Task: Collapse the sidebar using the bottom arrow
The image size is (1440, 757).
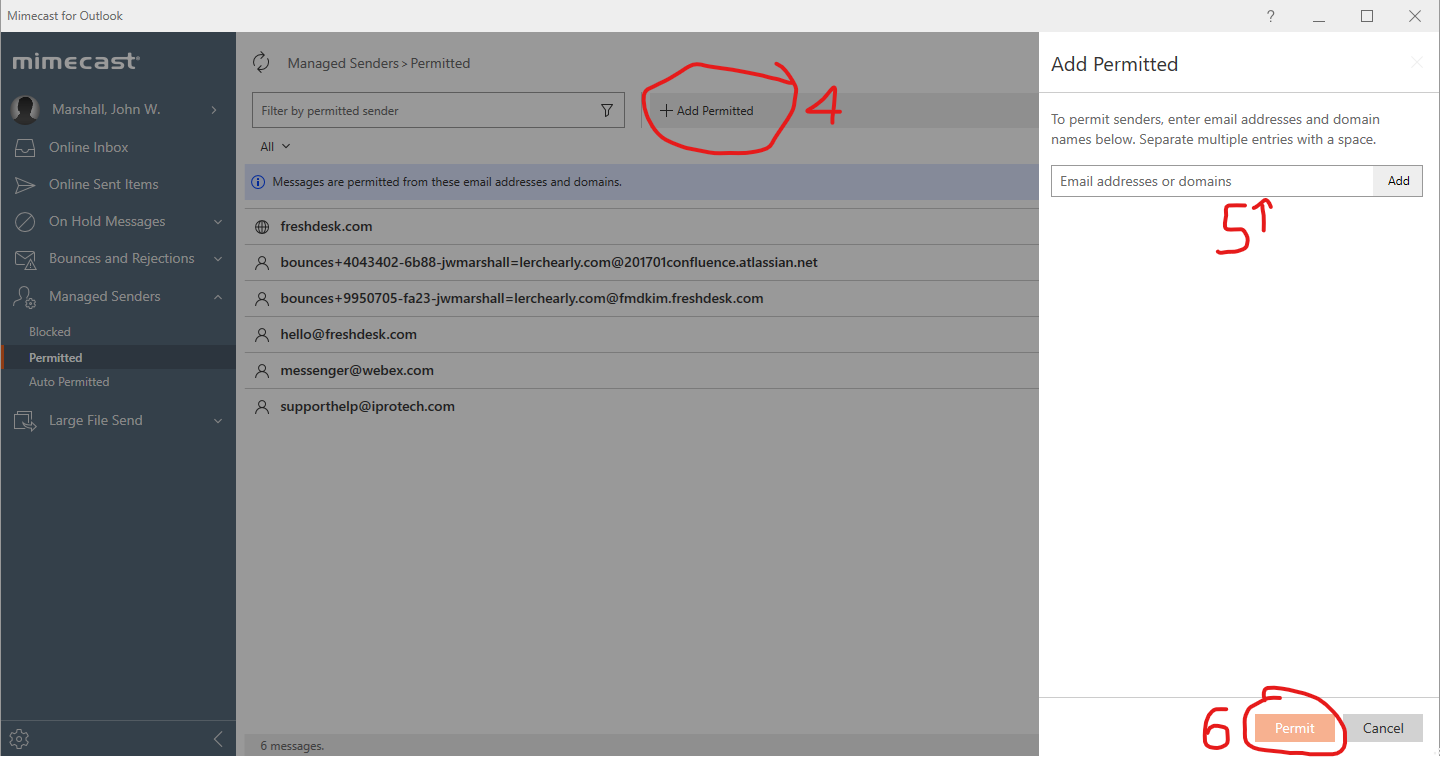Action: click(x=218, y=738)
